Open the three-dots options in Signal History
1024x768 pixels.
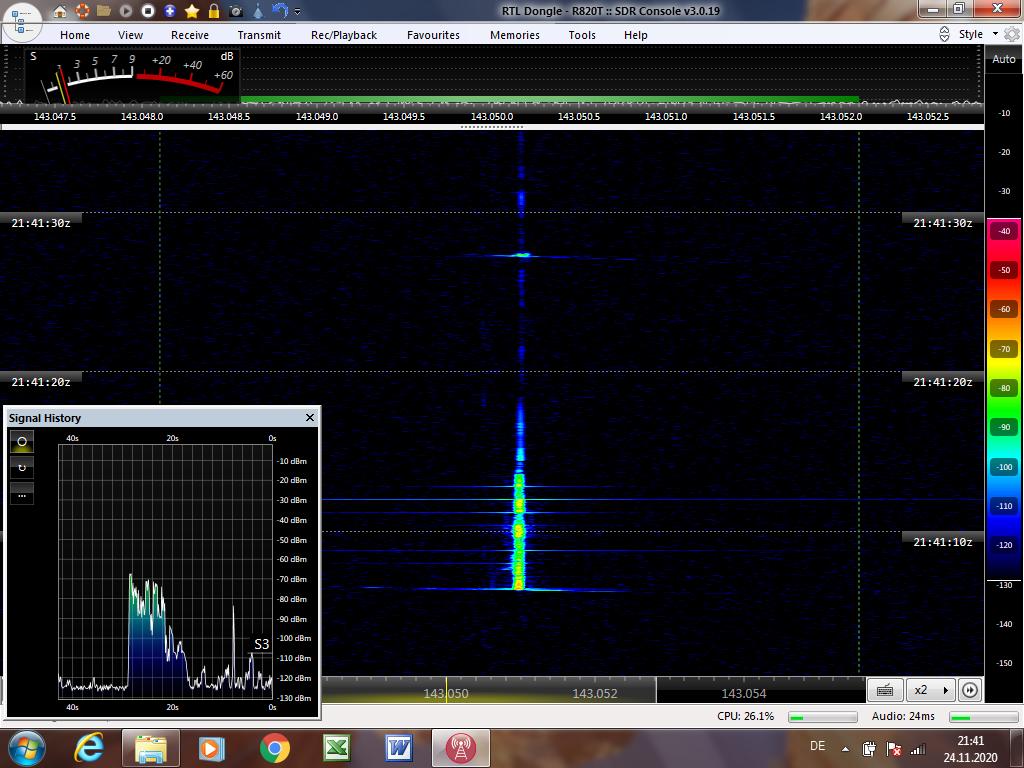pyautogui.click(x=22, y=494)
